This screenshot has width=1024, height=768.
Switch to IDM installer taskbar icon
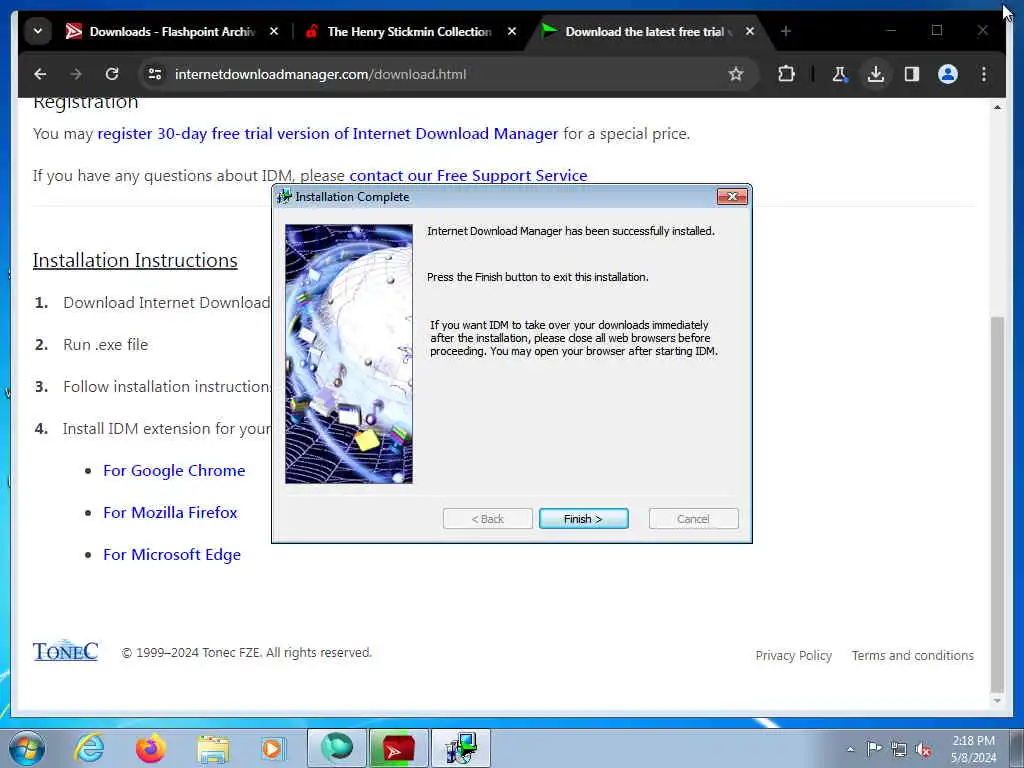(460, 748)
